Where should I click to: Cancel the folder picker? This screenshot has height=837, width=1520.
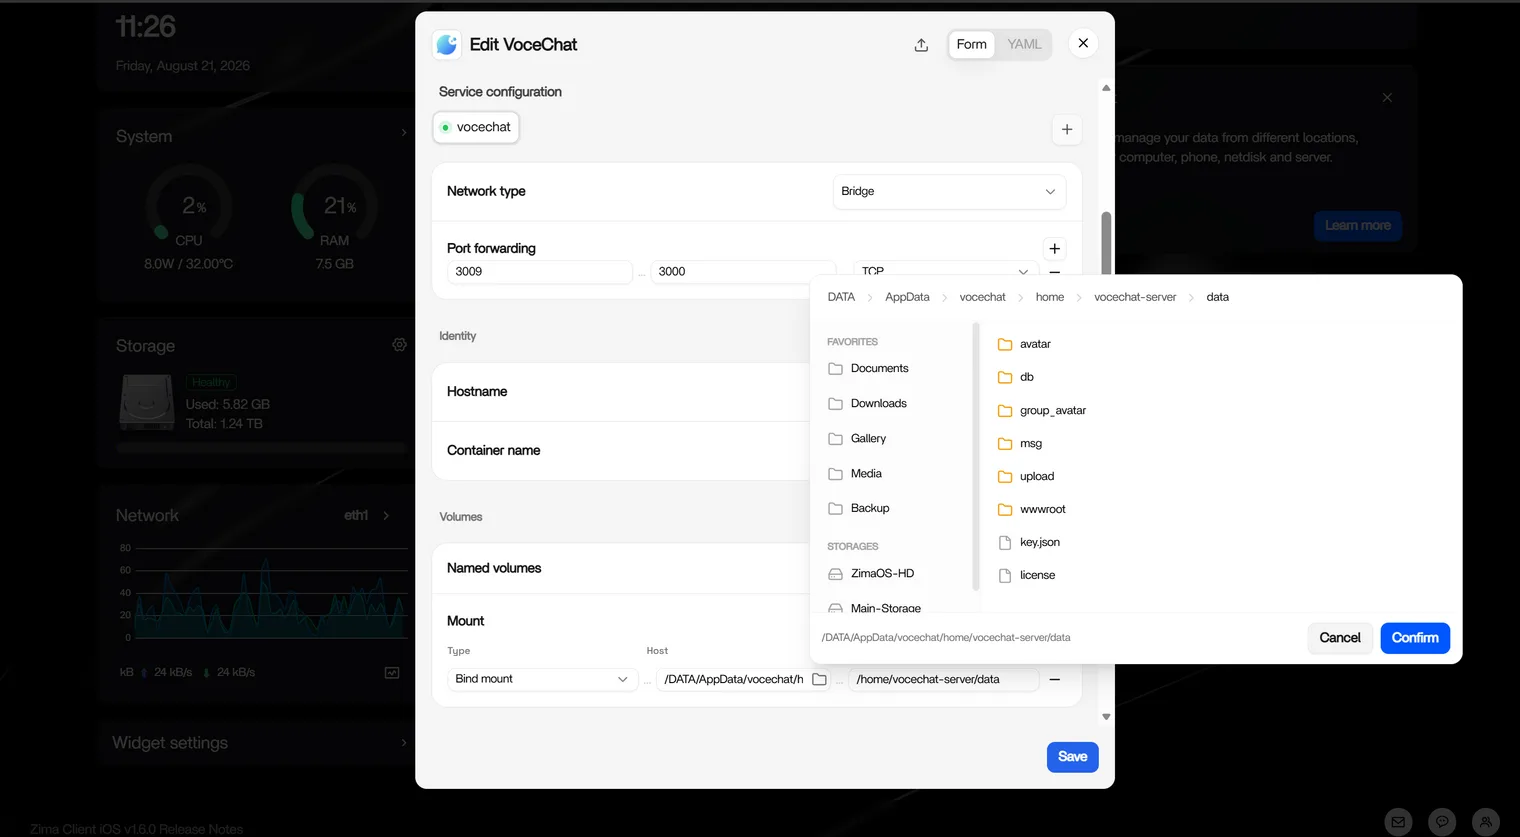pos(1340,638)
